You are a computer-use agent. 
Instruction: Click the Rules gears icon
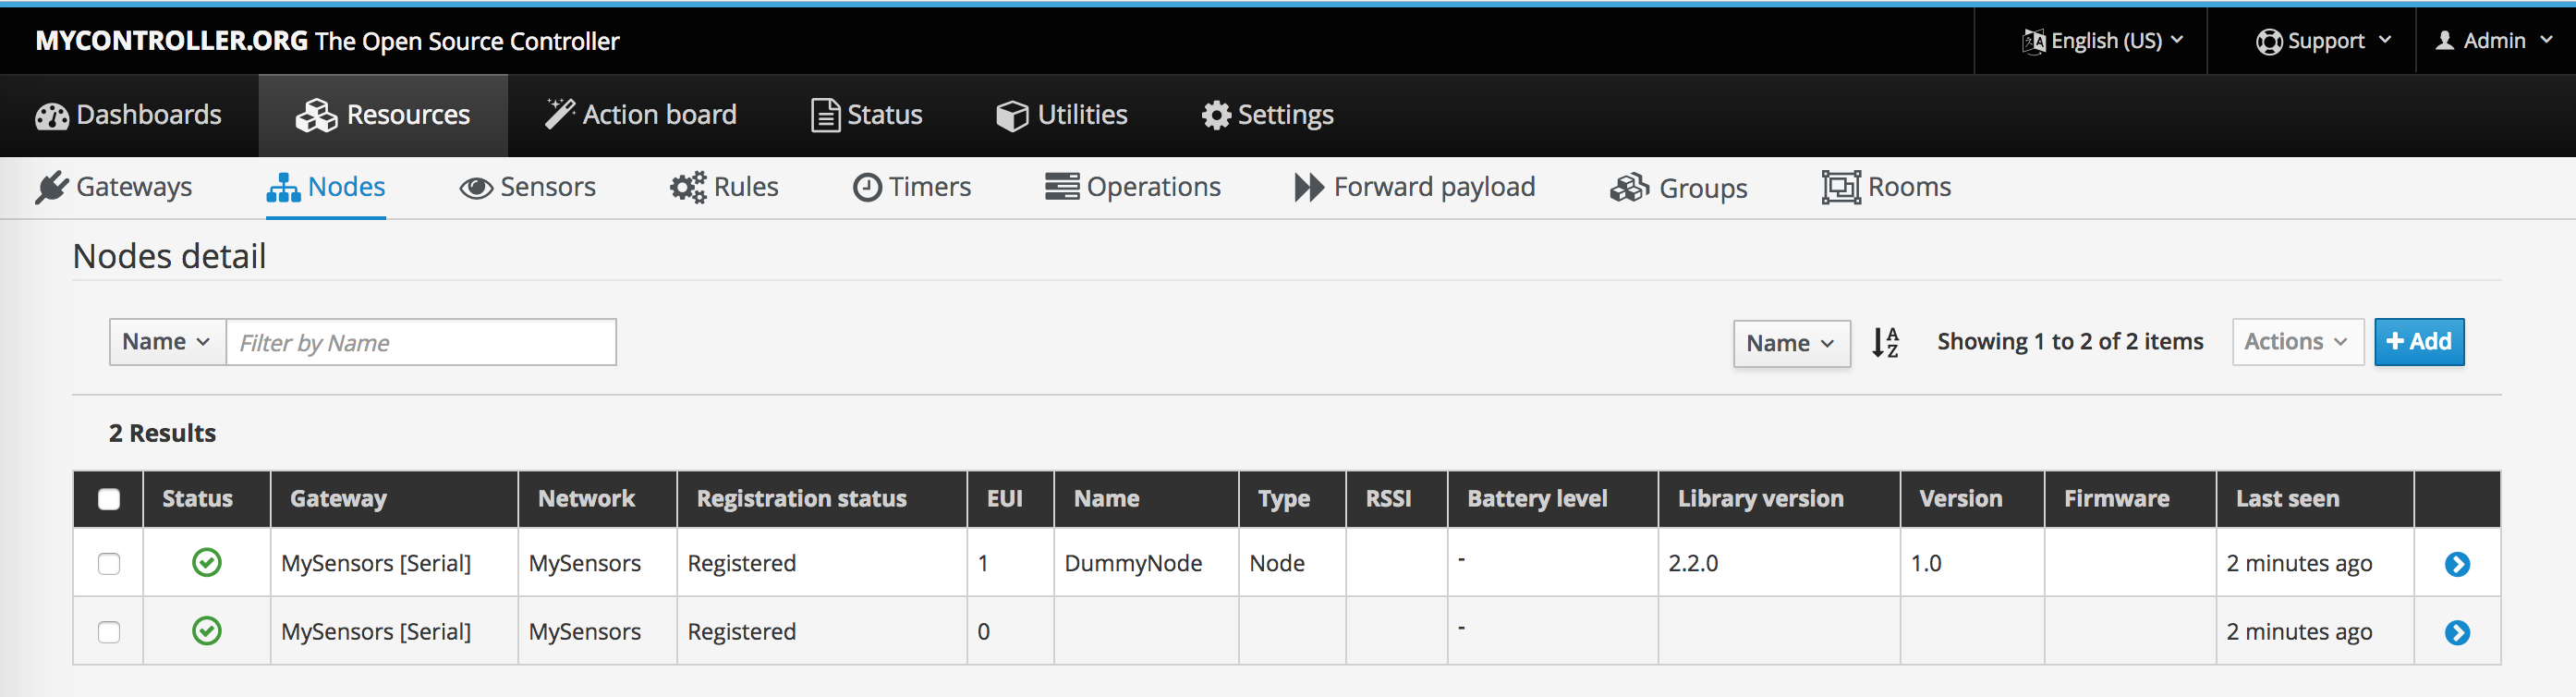(688, 188)
